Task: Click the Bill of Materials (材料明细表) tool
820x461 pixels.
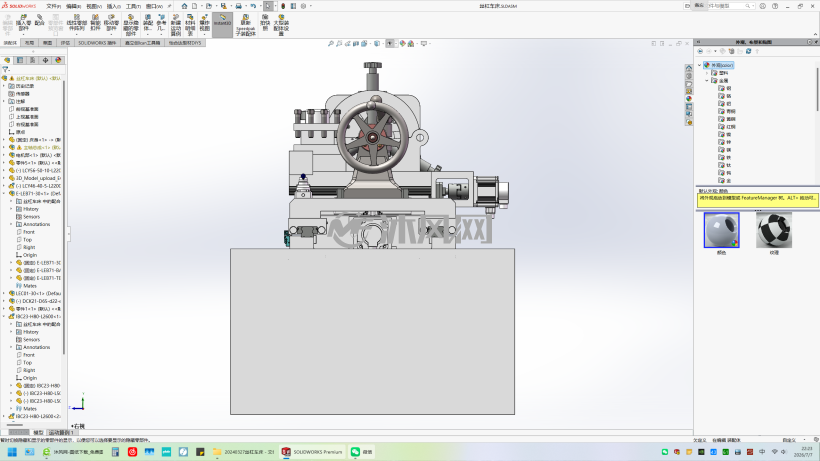Action: tap(190, 25)
